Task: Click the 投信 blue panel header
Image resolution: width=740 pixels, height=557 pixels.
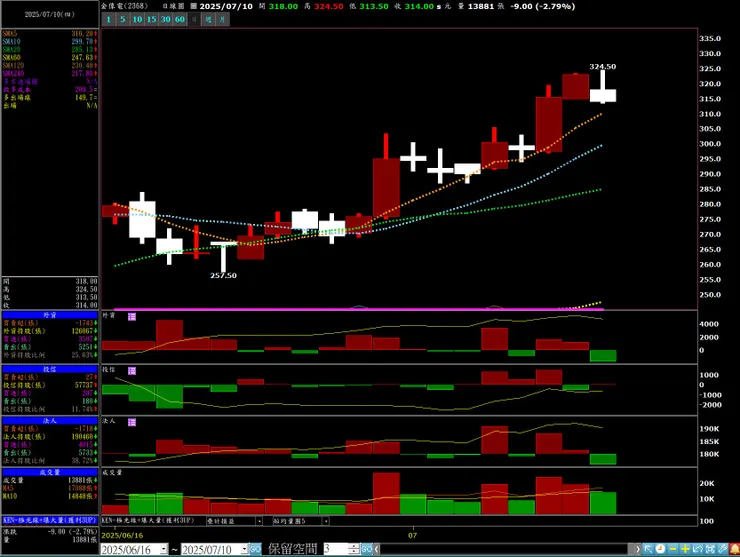Action: coord(50,369)
